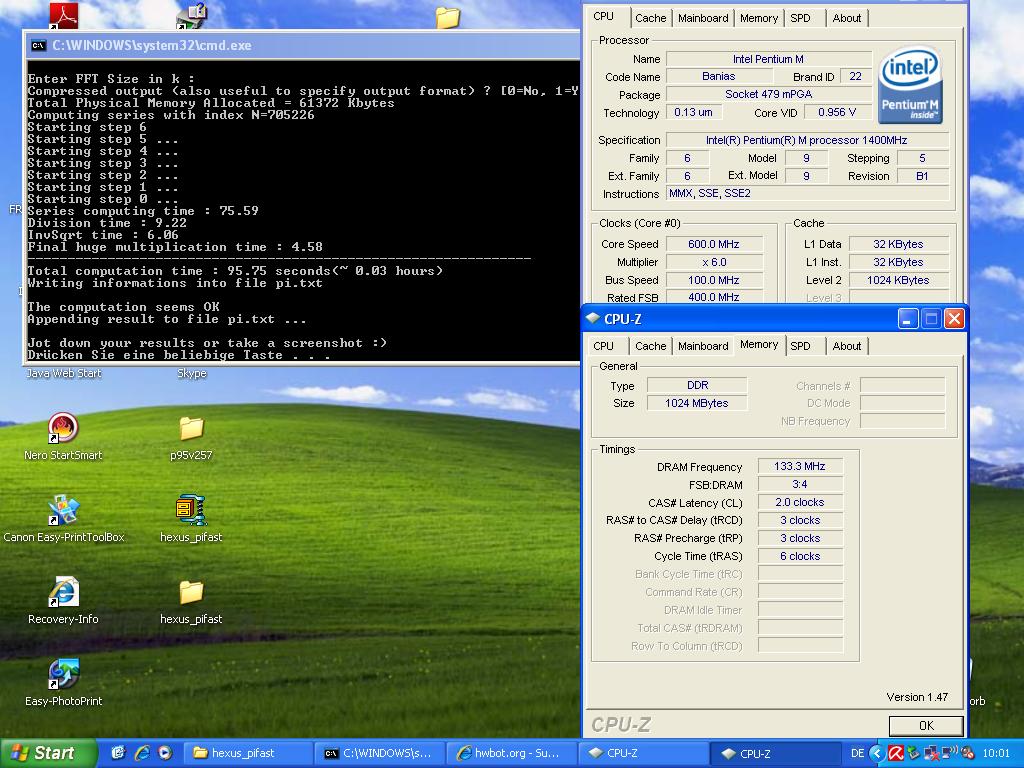Click Bus Speed value '100.0 MHz'

714,280
